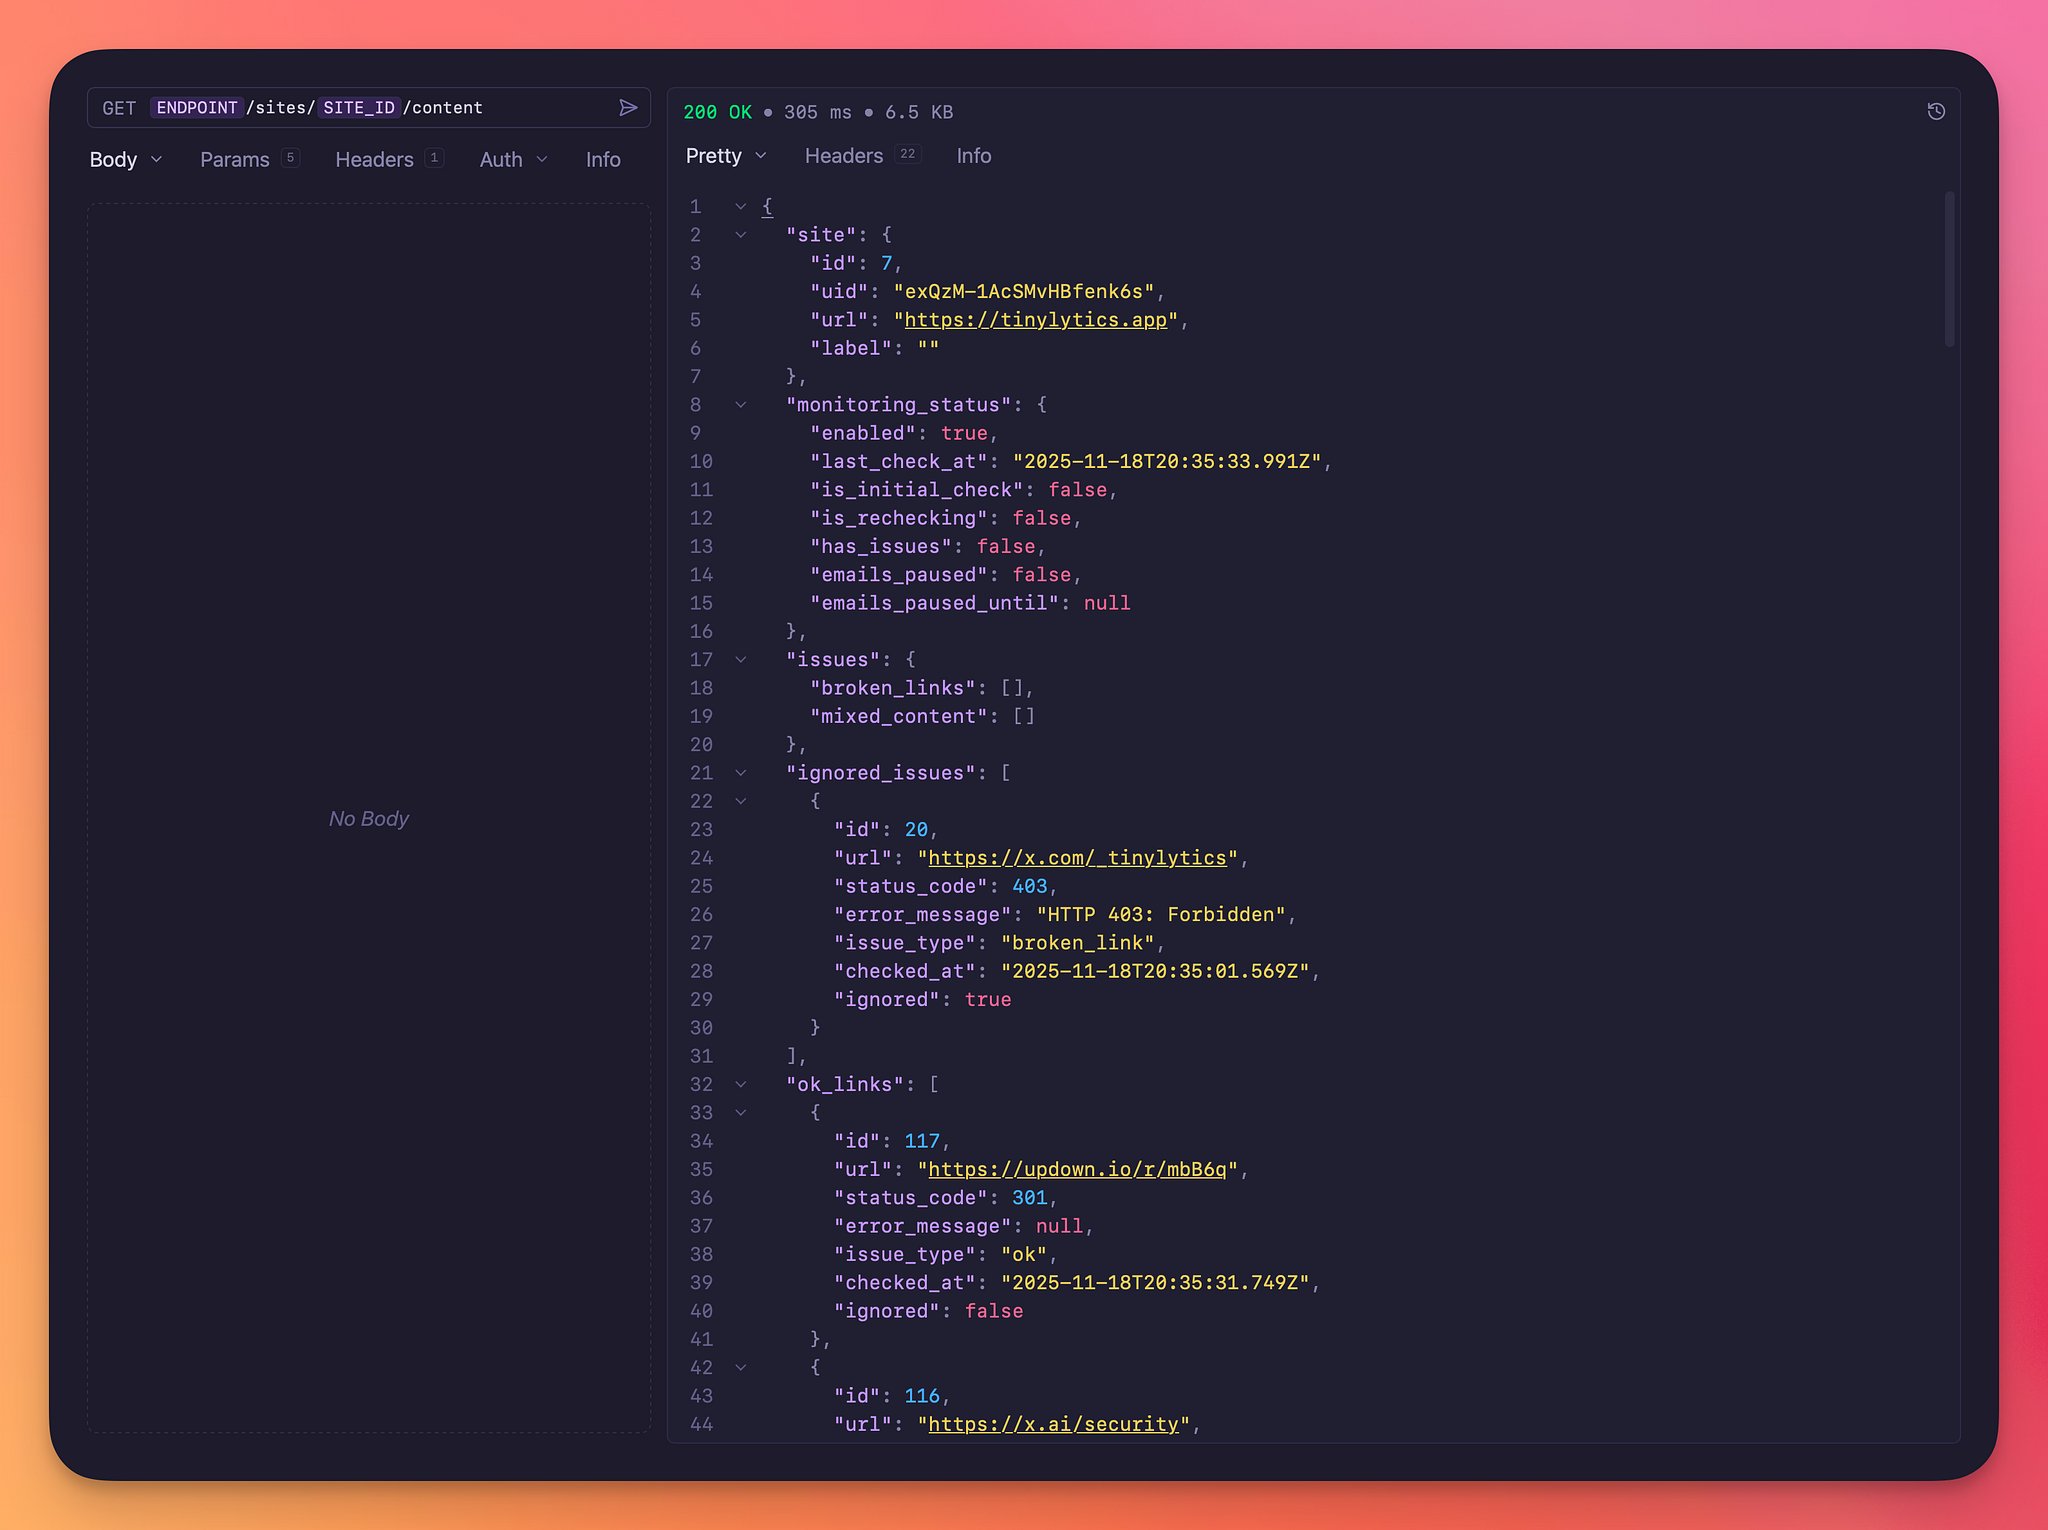Click the send request arrow icon
This screenshot has height=1530, width=2048.
tap(628, 108)
